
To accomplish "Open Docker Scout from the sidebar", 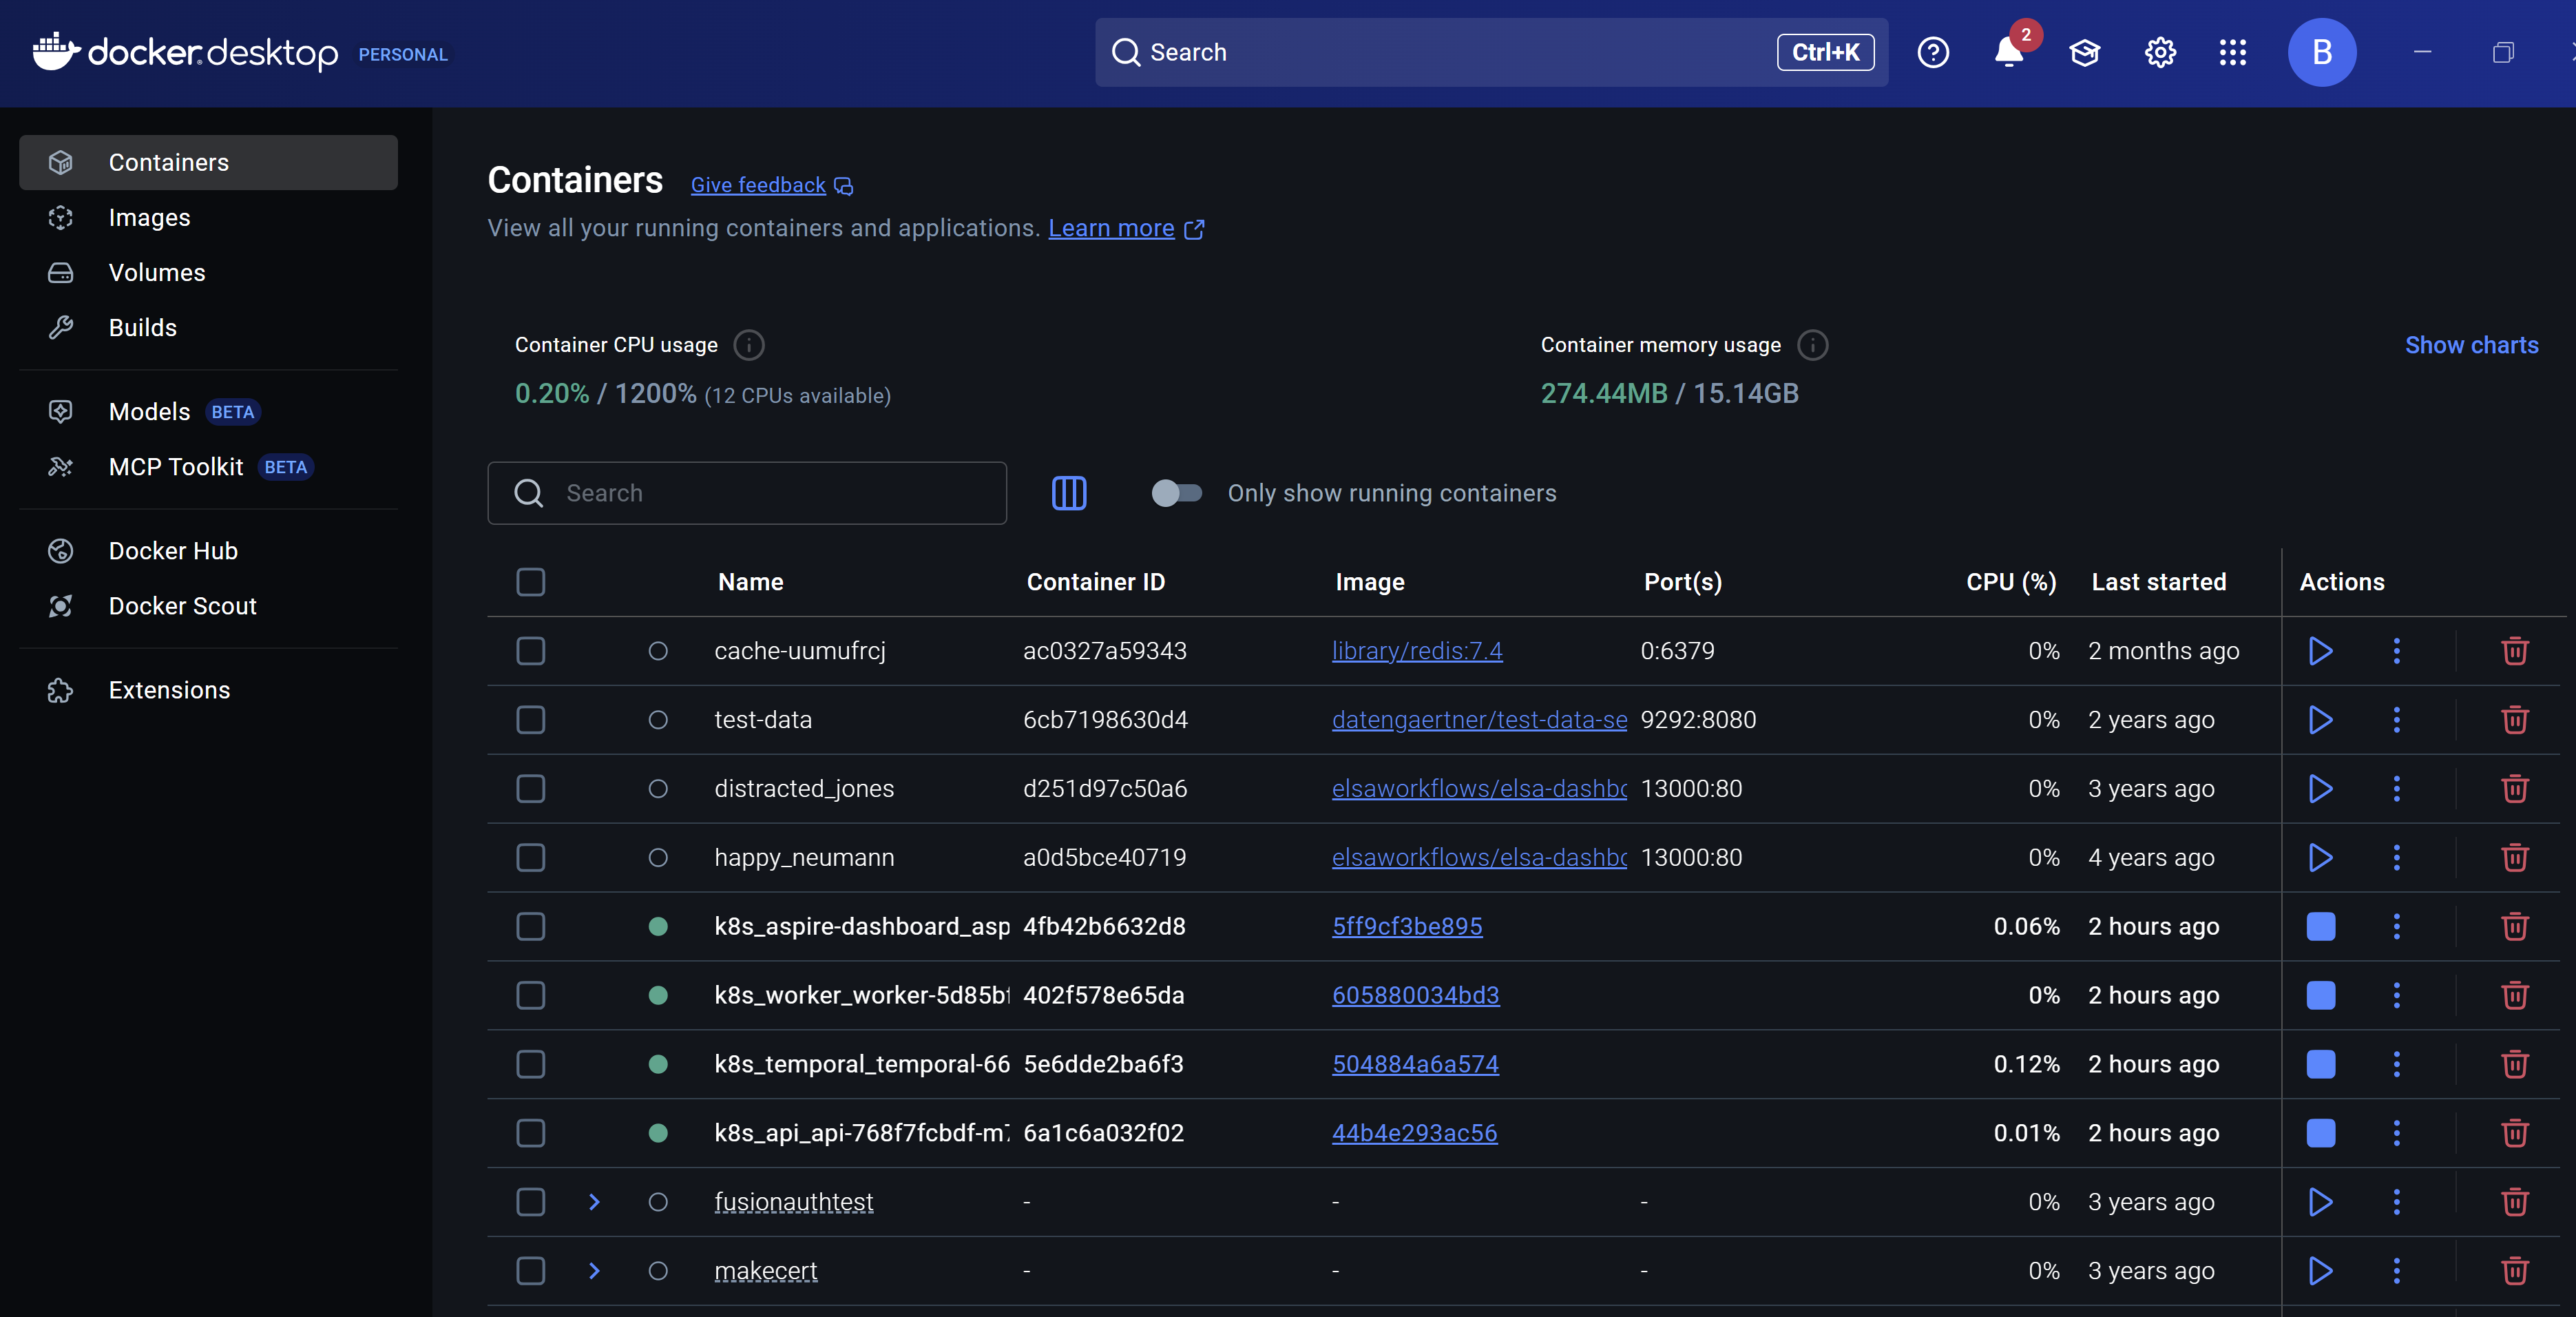I will [x=181, y=605].
